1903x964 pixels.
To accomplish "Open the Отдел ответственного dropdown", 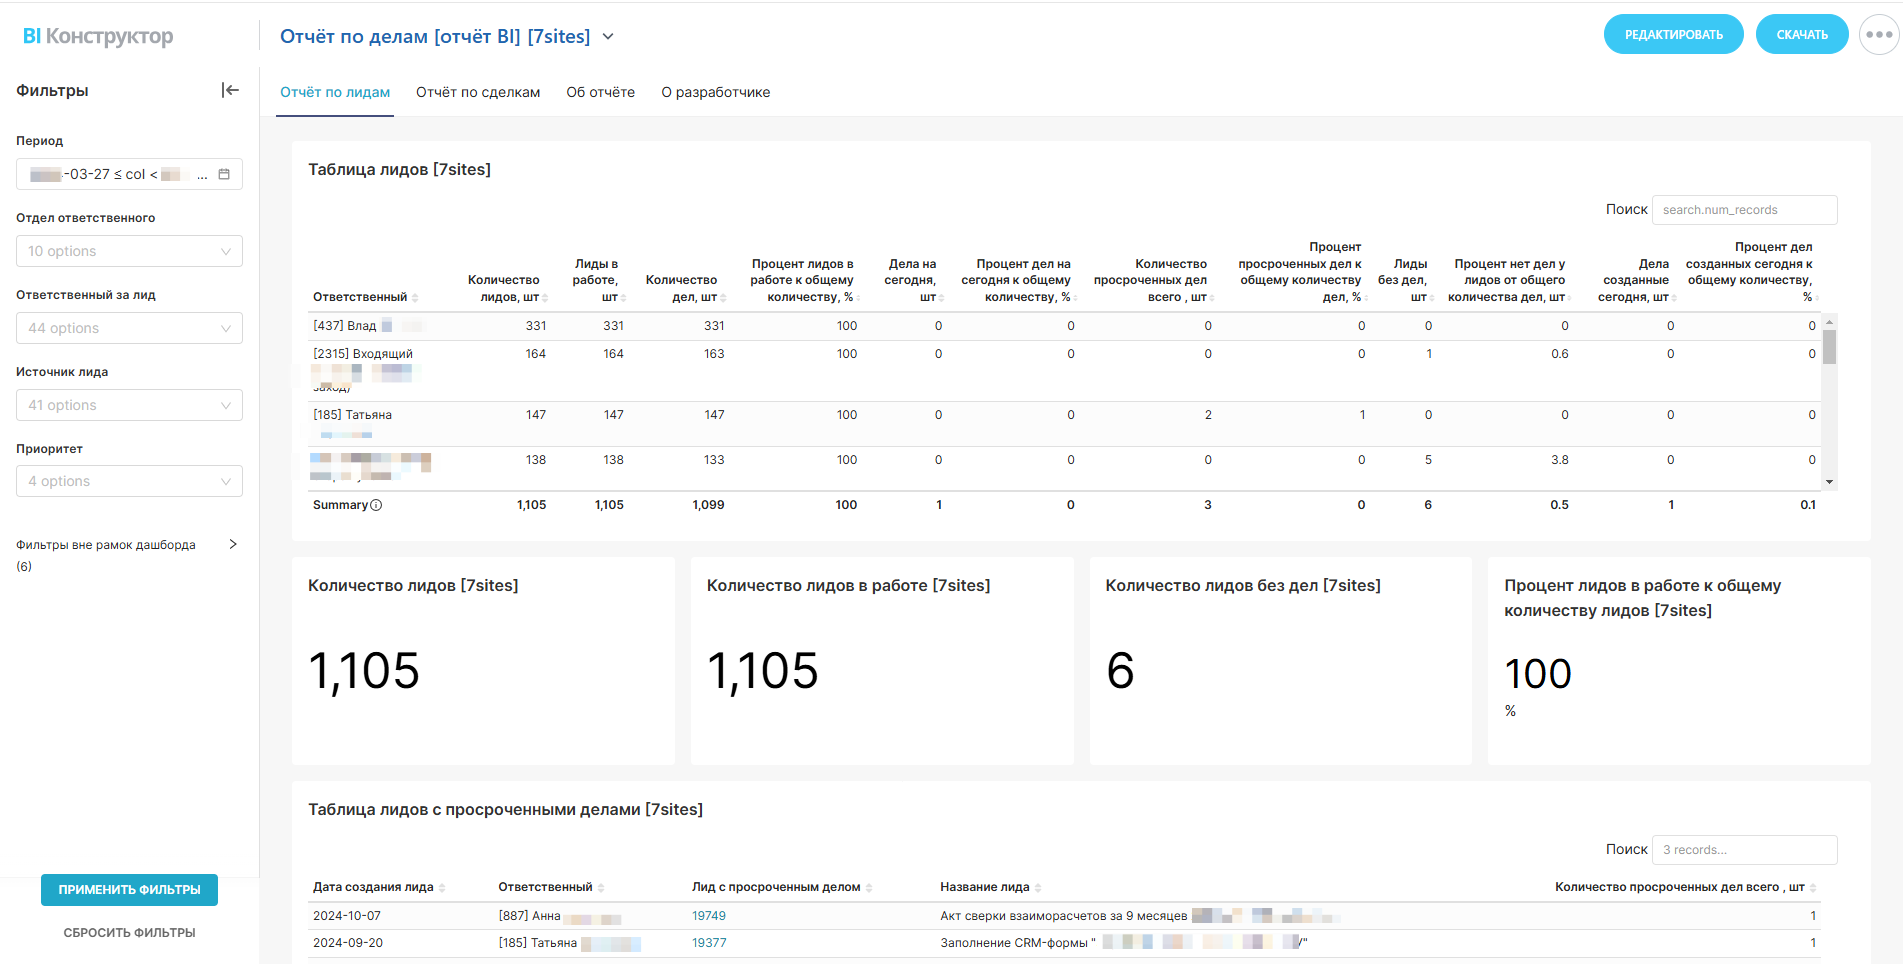I will [129, 251].
